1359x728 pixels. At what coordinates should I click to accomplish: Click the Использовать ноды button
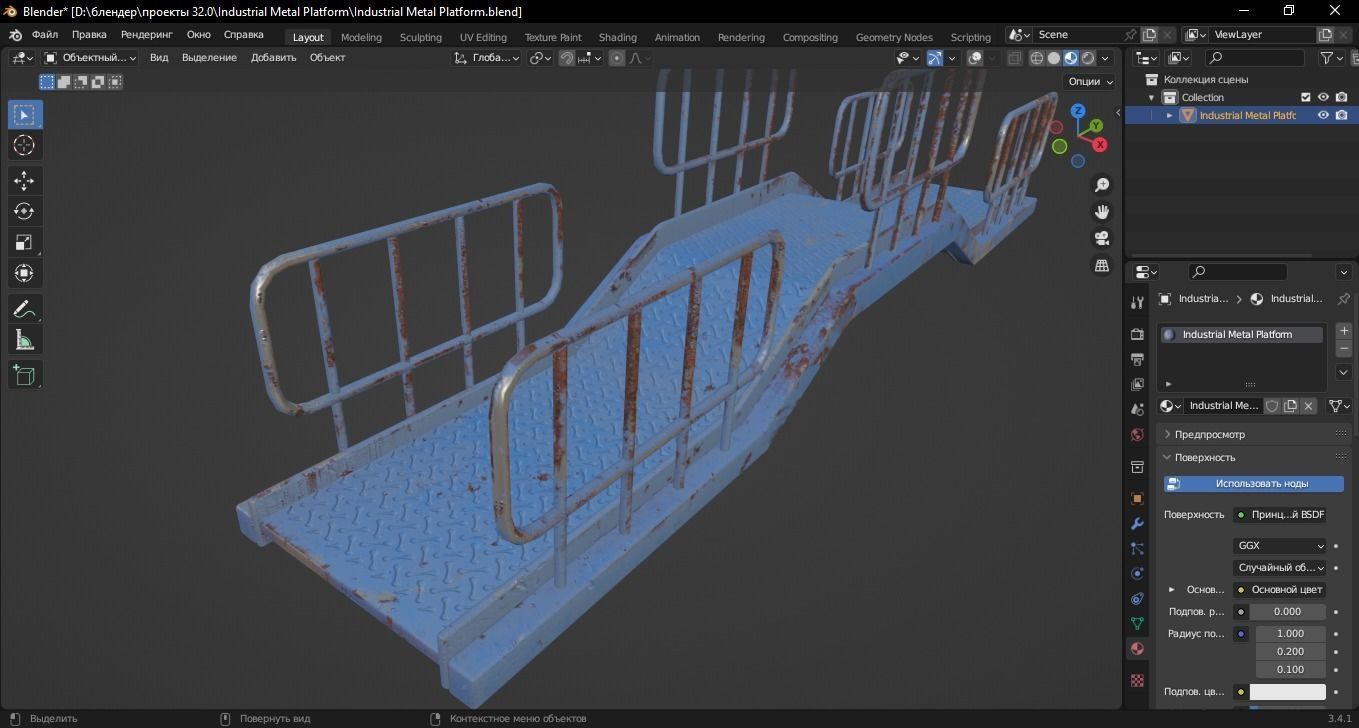point(1252,483)
